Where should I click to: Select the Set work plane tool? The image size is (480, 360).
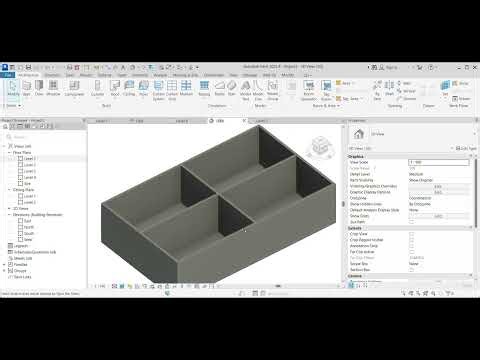tap(445, 88)
